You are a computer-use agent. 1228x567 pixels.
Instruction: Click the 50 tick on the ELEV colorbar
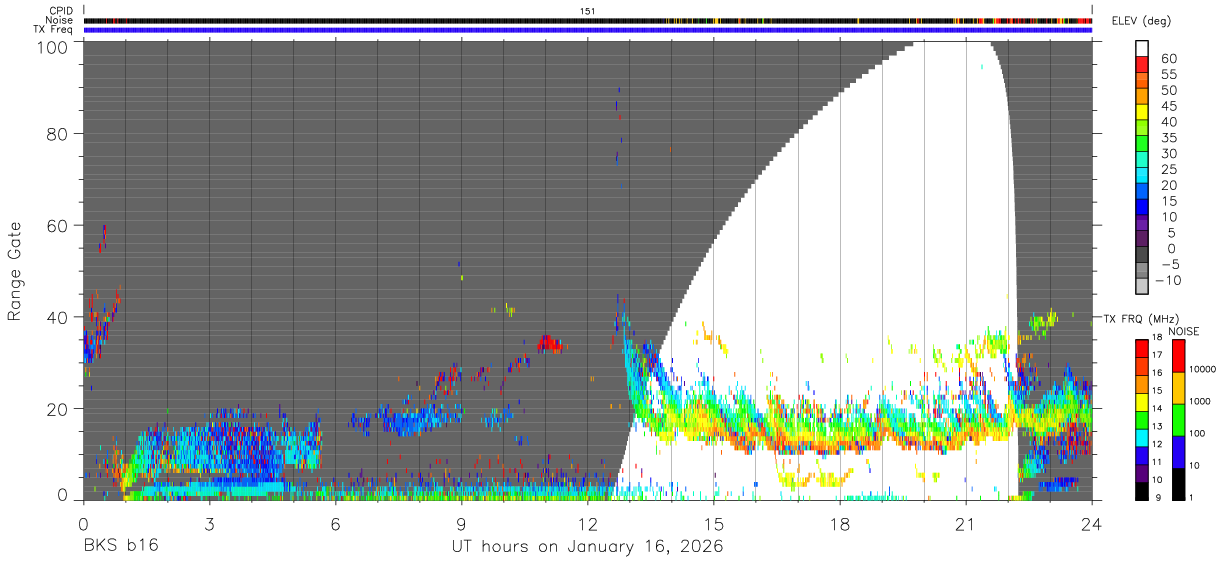pos(1169,90)
